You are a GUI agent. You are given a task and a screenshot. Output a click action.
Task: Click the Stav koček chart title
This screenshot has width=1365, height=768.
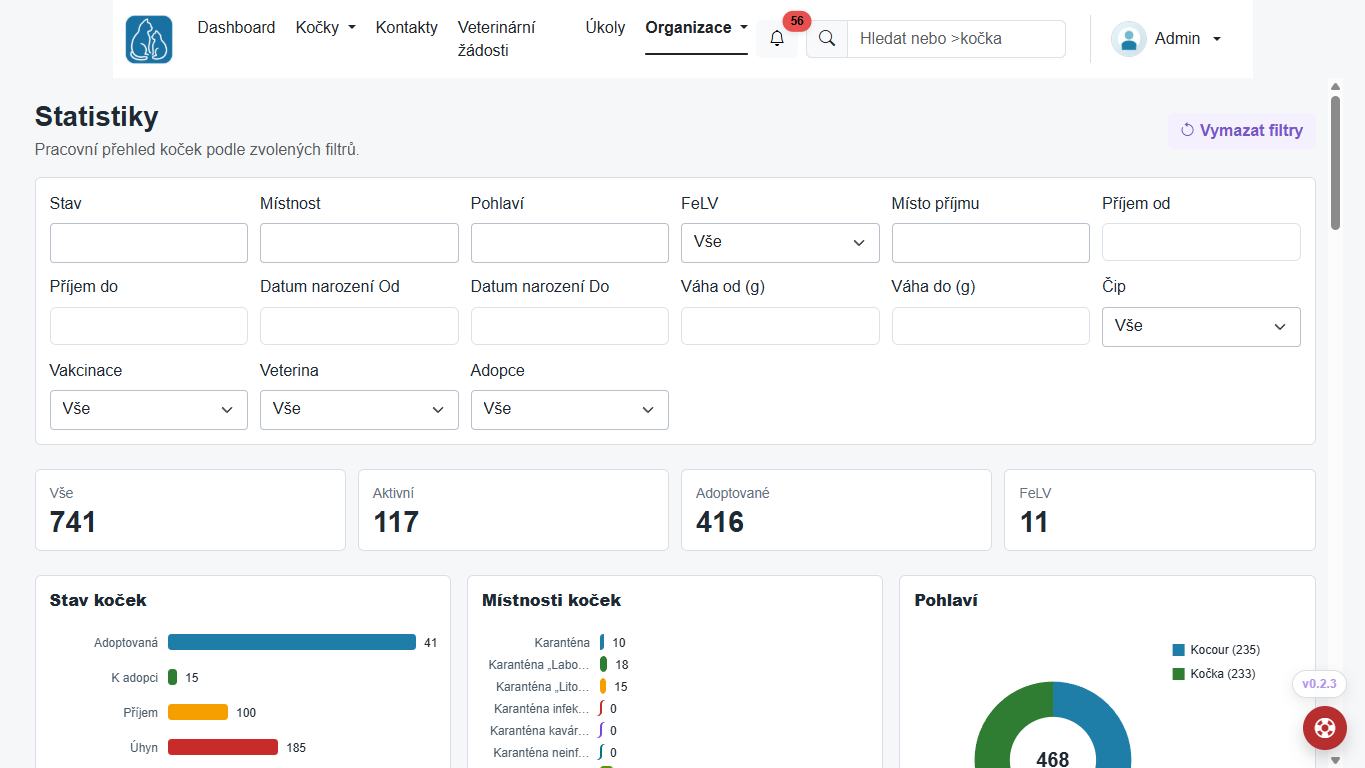click(x=98, y=600)
